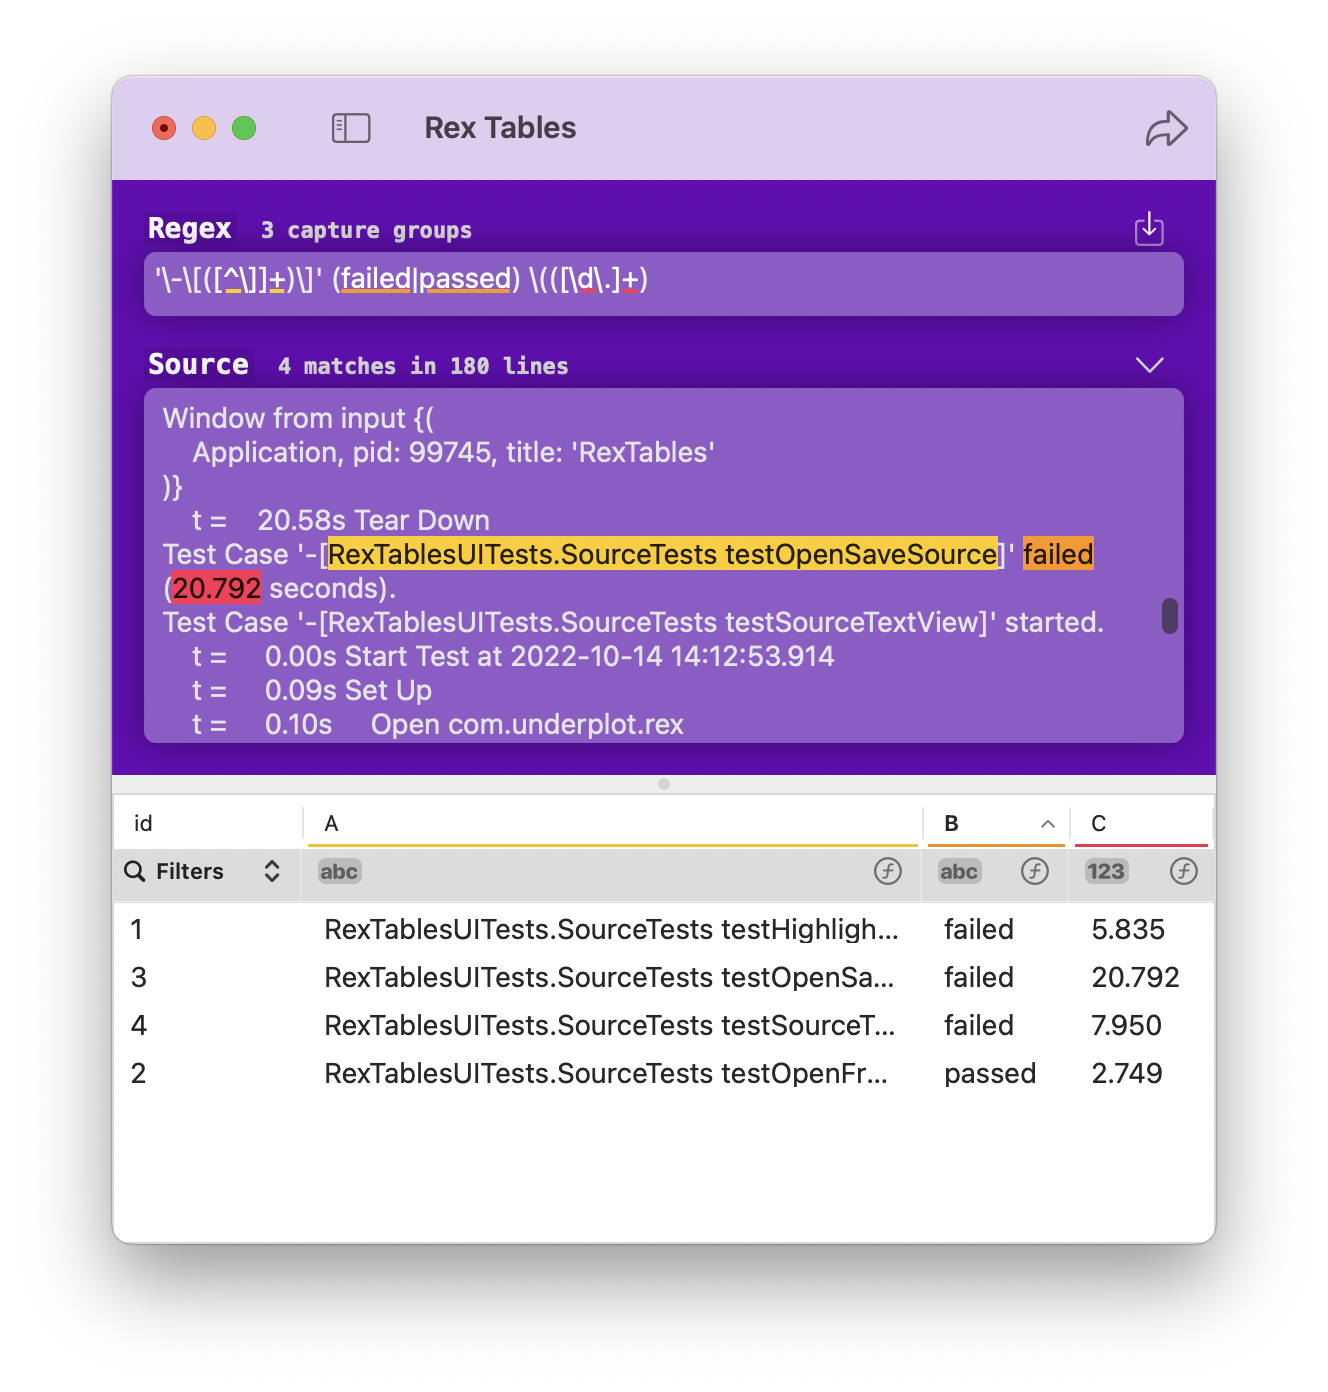The image size is (1328, 1392).
Task: Open the Filters up-down stepper menu
Action: pyautogui.click(x=272, y=871)
